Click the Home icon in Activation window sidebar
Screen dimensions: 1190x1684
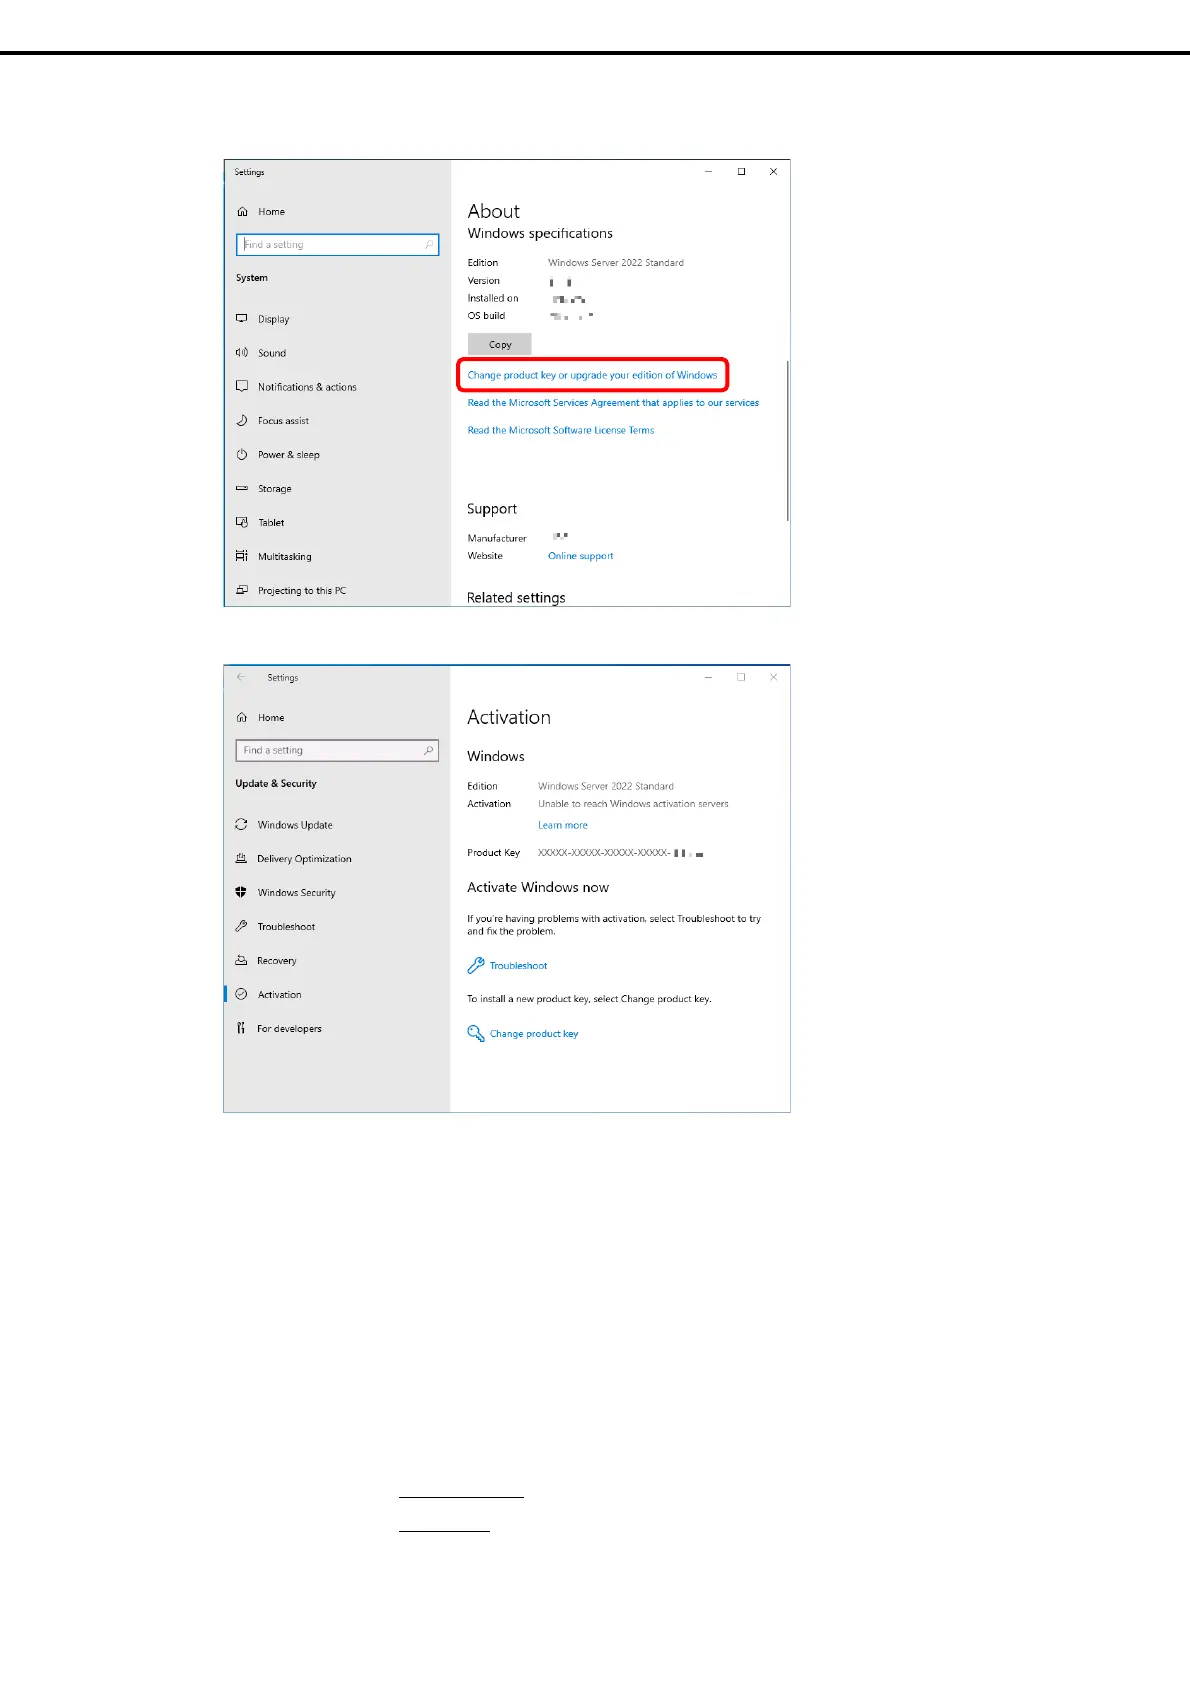(x=242, y=718)
